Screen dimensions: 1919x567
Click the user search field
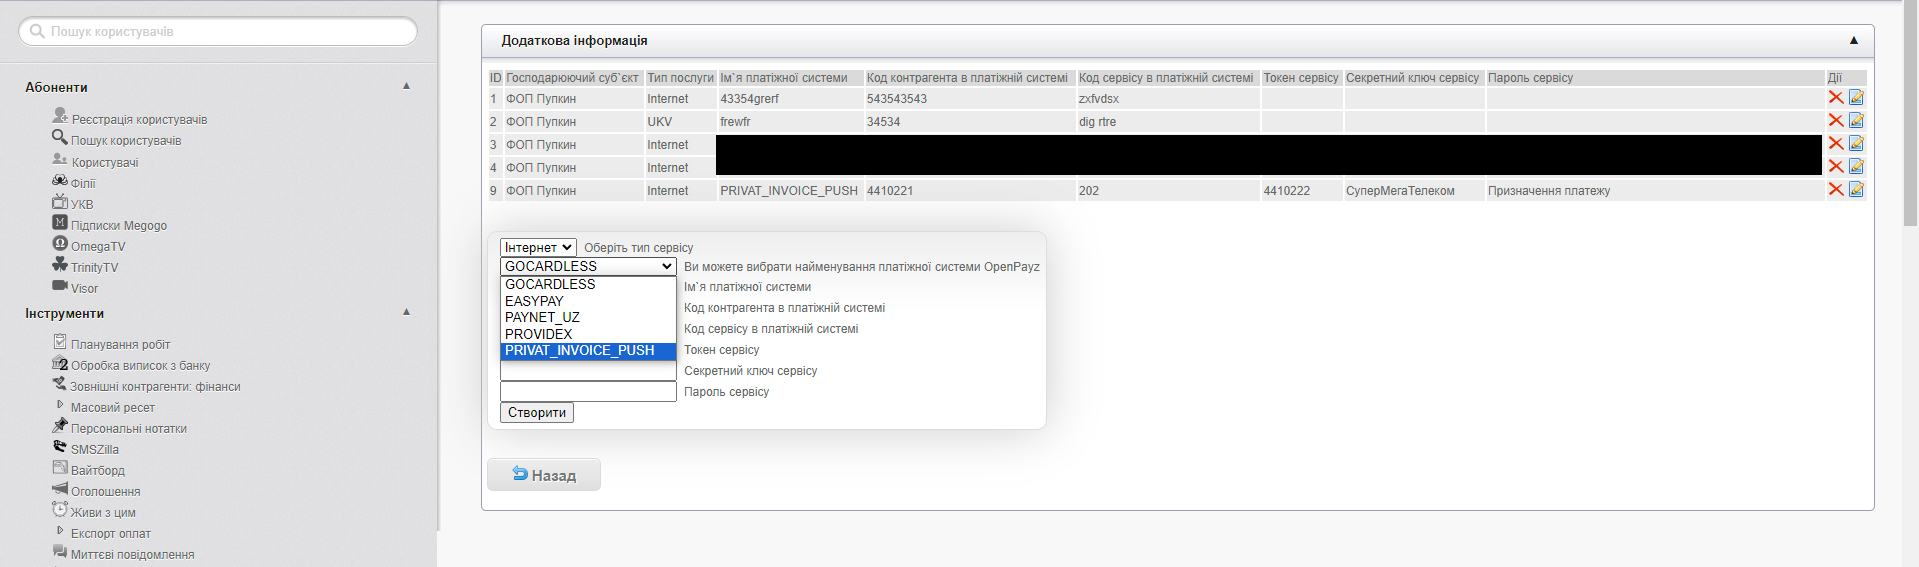tap(218, 32)
